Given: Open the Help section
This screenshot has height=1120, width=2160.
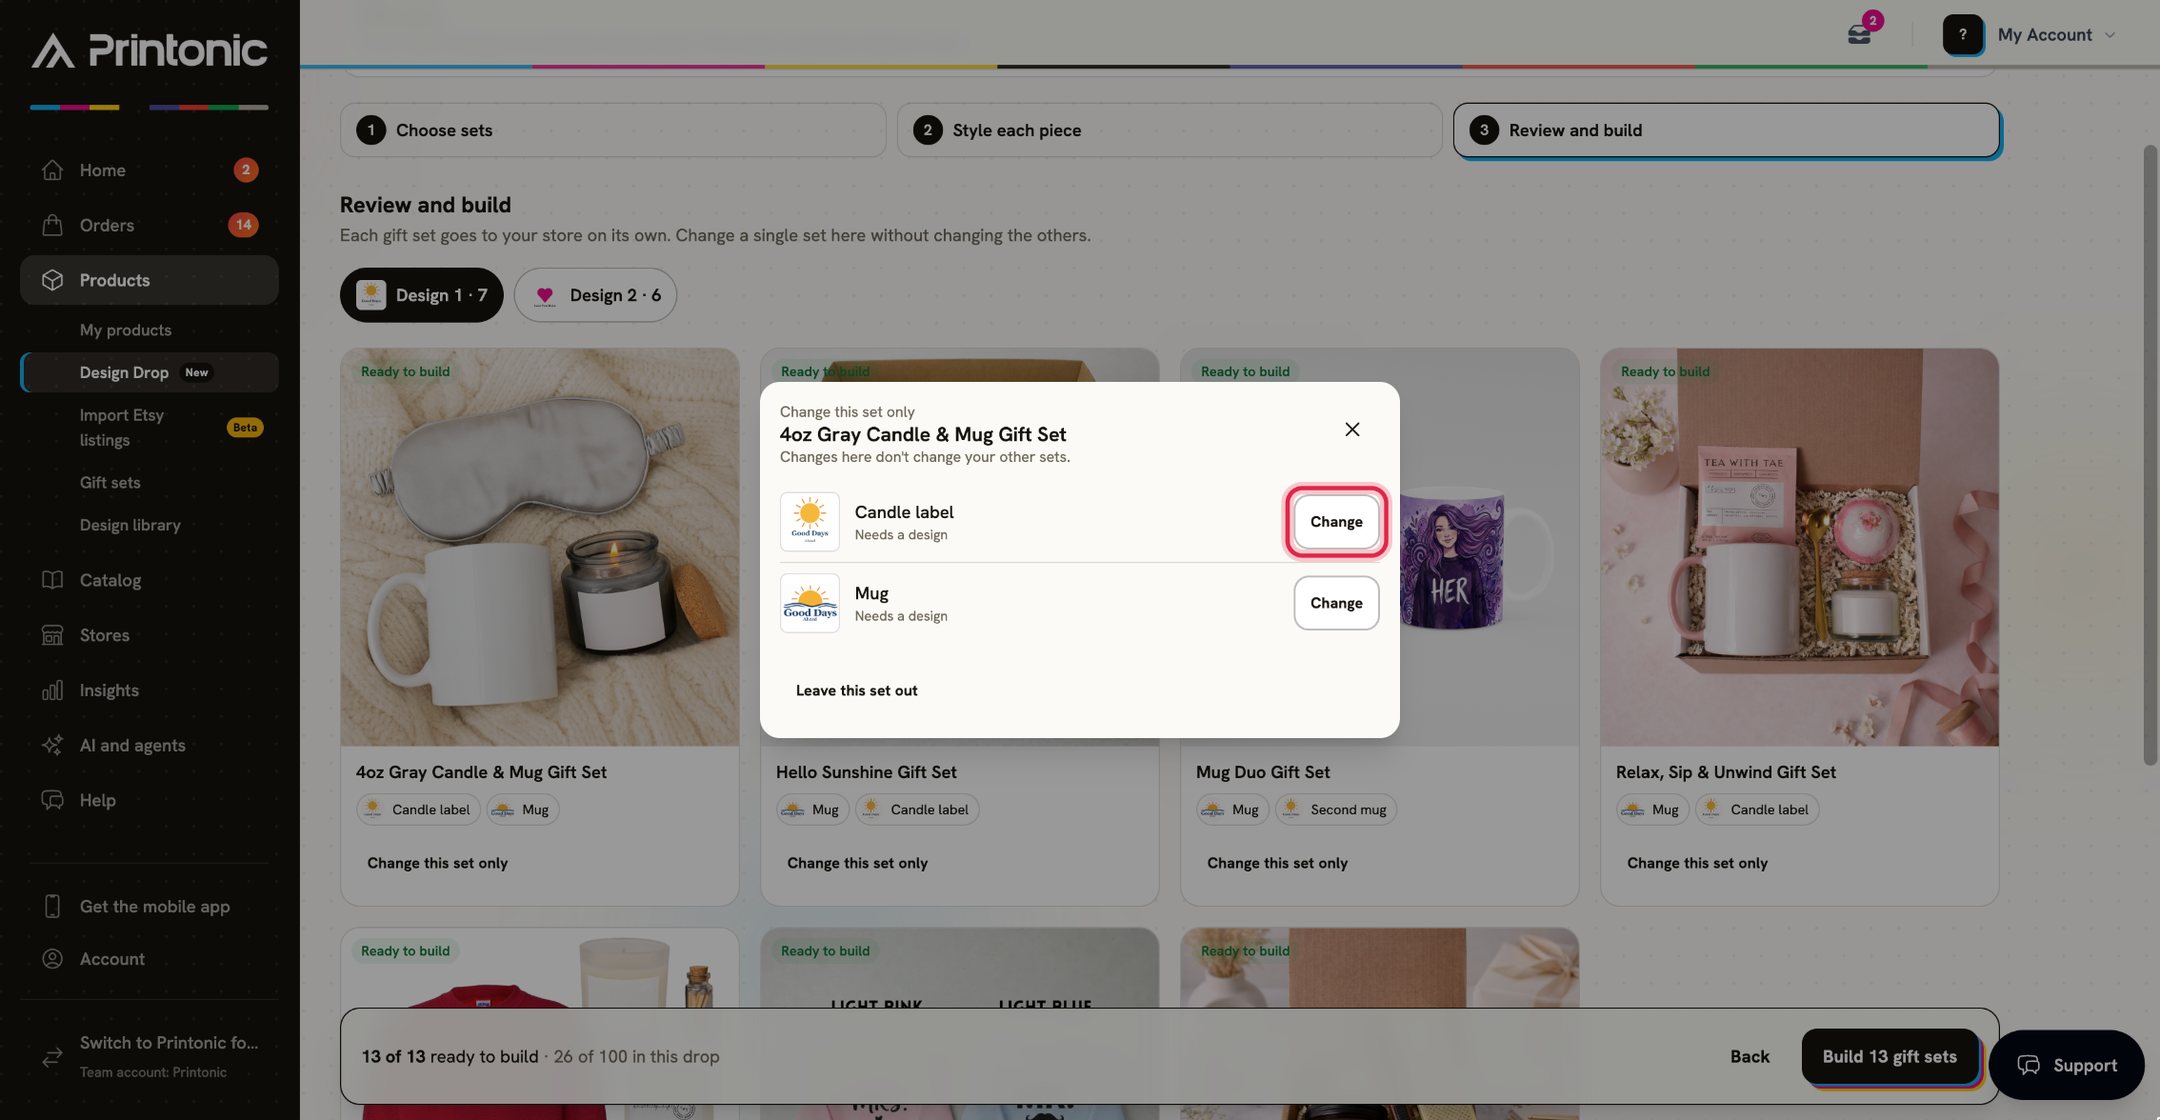Looking at the screenshot, I should click(x=149, y=800).
